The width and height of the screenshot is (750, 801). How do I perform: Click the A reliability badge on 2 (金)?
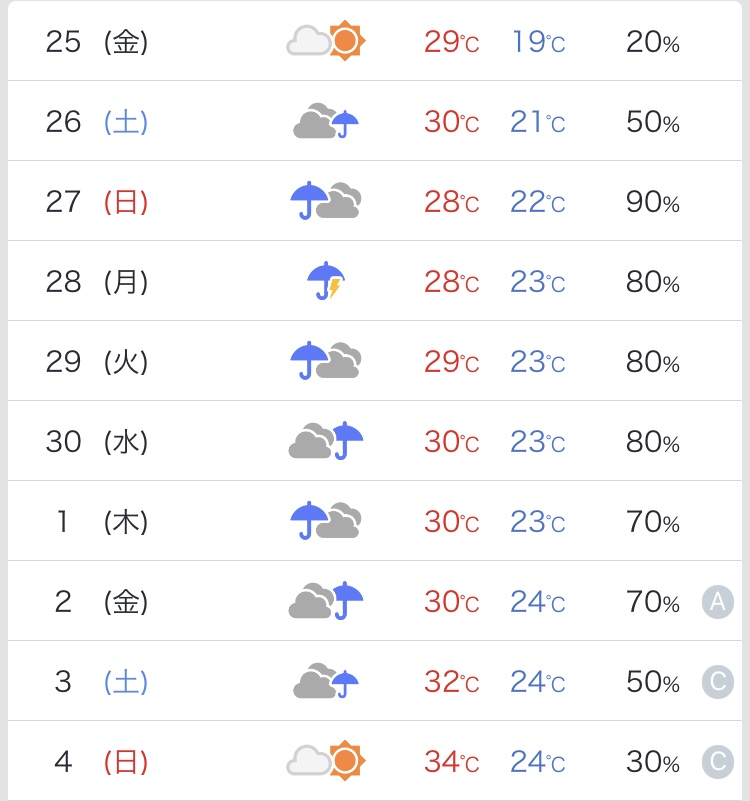[718, 602]
